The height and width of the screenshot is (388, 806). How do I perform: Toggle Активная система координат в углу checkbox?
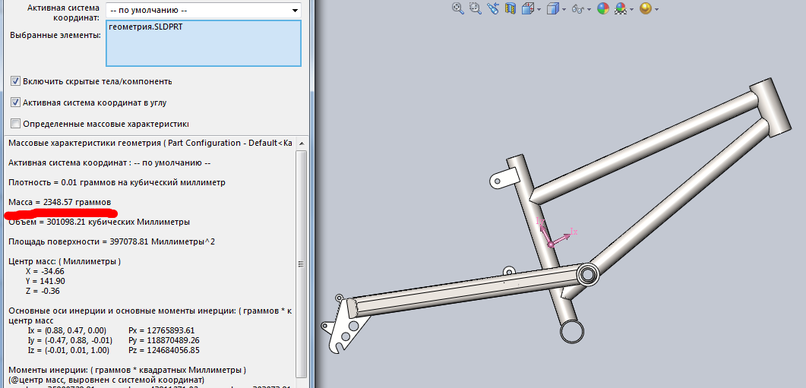[16, 102]
